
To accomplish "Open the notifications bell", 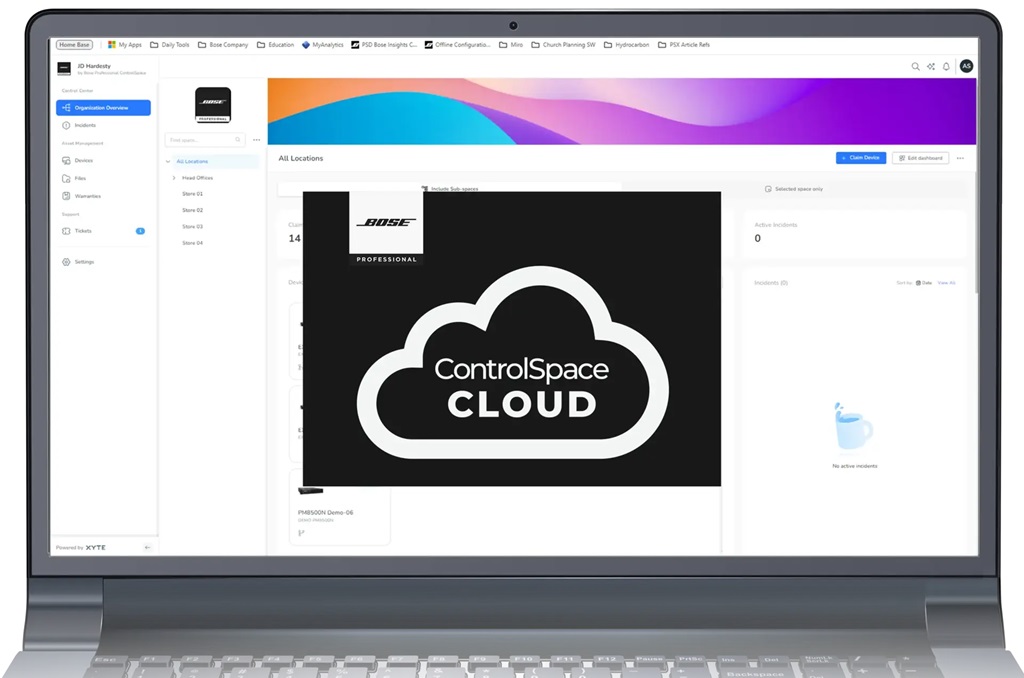I will (946, 67).
